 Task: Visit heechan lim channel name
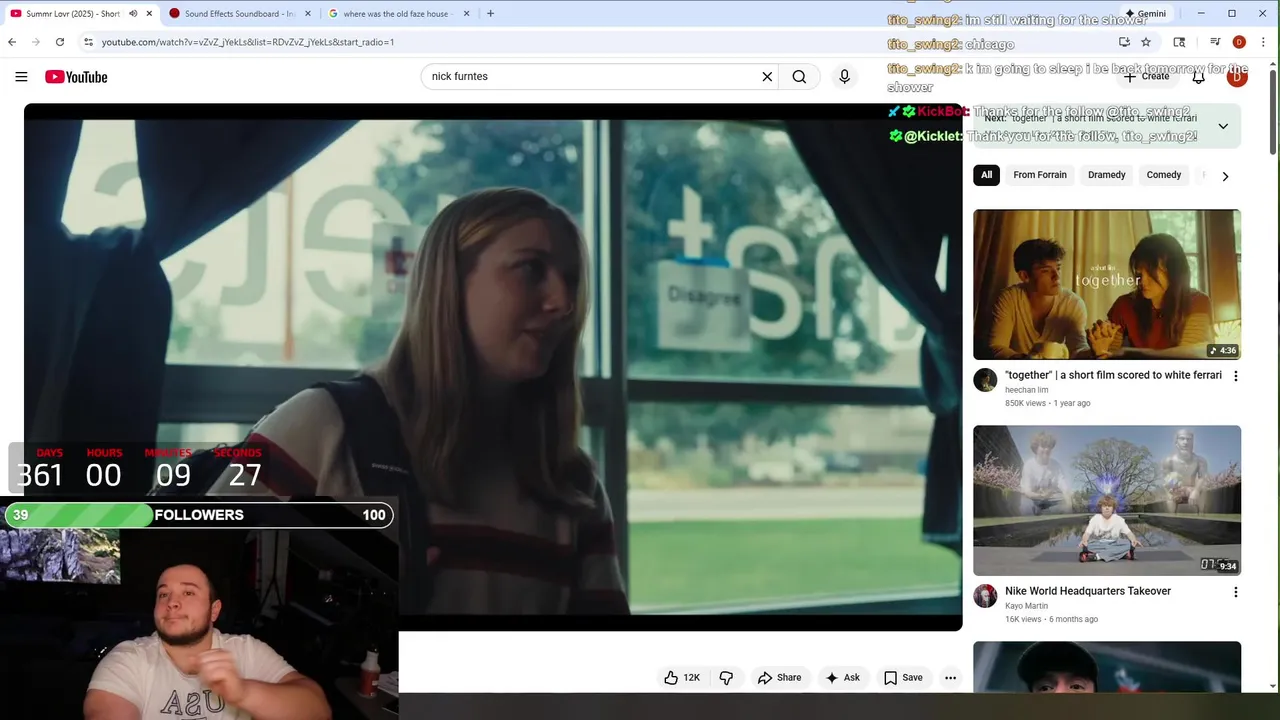pos(1026,390)
